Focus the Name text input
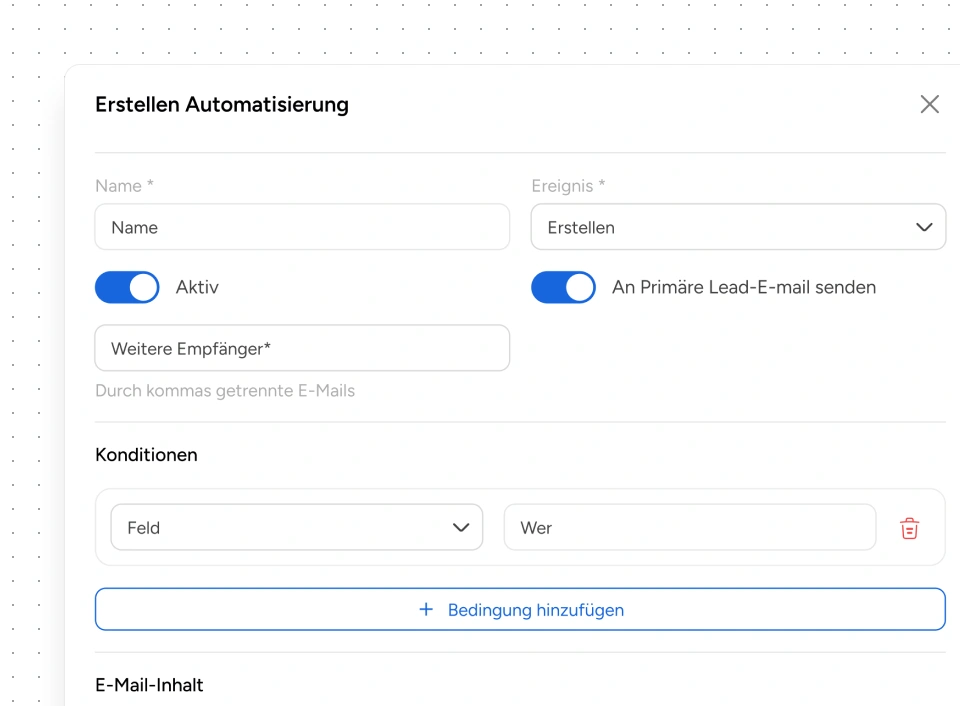Viewport: 960px width, 706px height. (301, 227)
